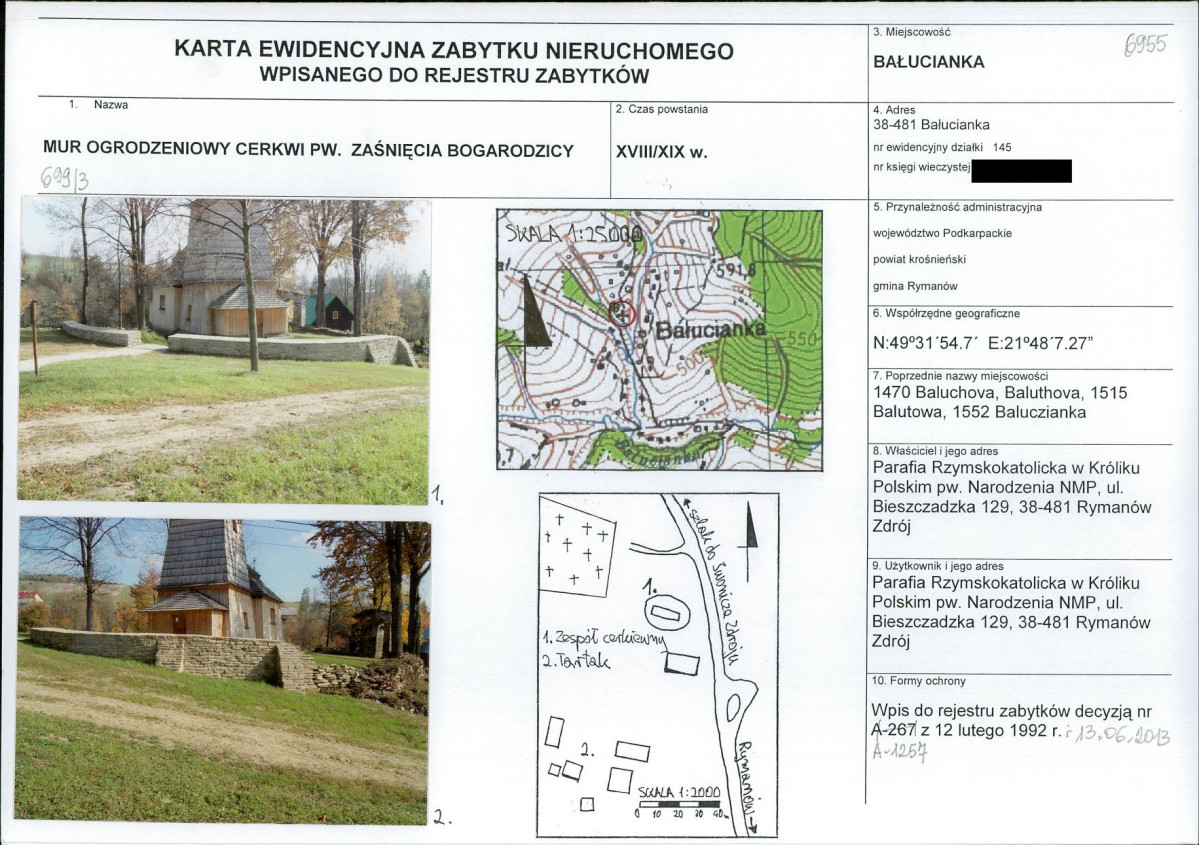
Task: Click '6. Współrzędne geograficzne' heading
Action: (x=946, y=314)
